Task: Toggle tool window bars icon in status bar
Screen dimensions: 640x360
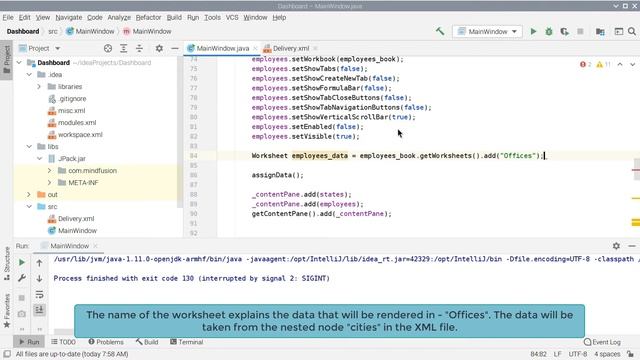Action: pos(7,354)
